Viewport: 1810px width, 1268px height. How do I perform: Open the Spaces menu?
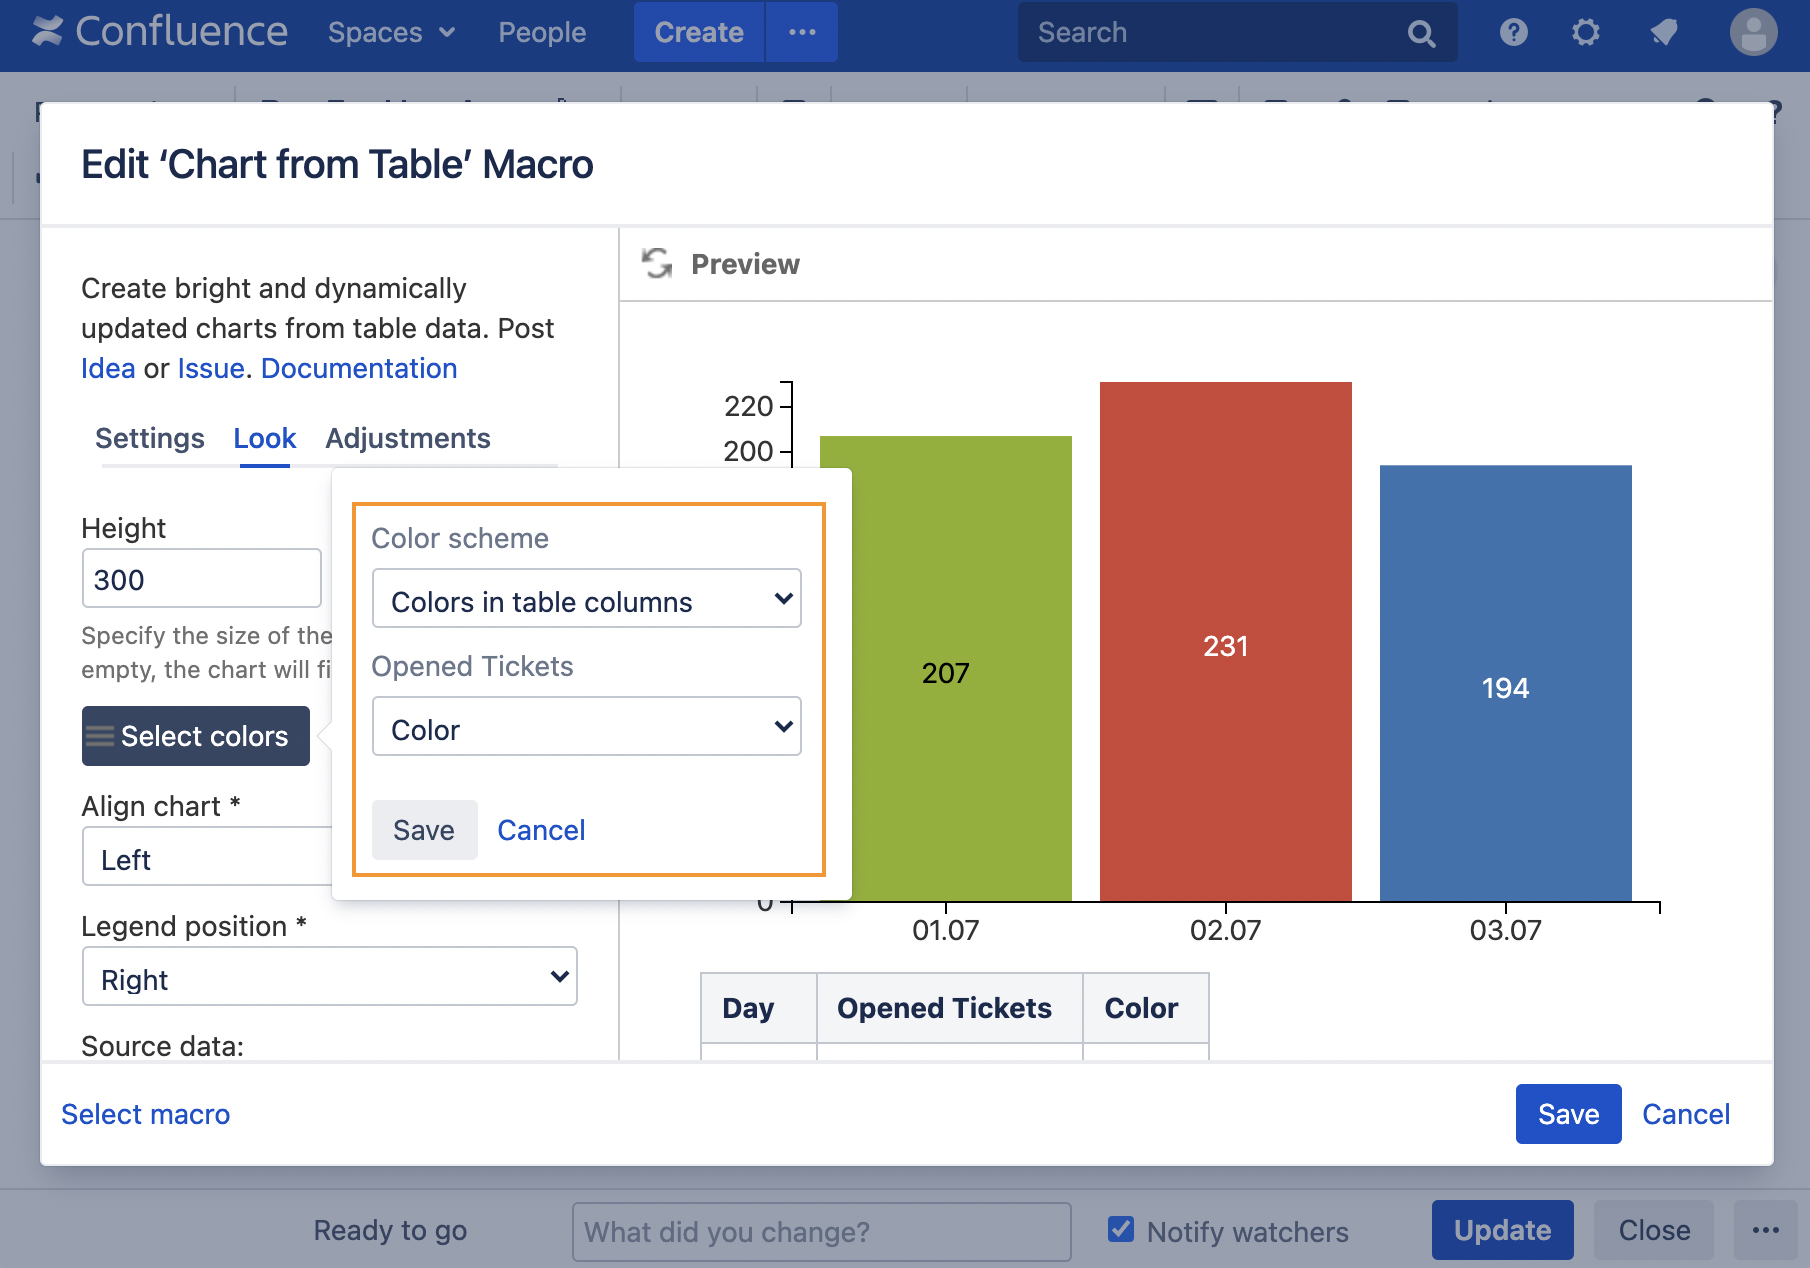click(391, 33)
